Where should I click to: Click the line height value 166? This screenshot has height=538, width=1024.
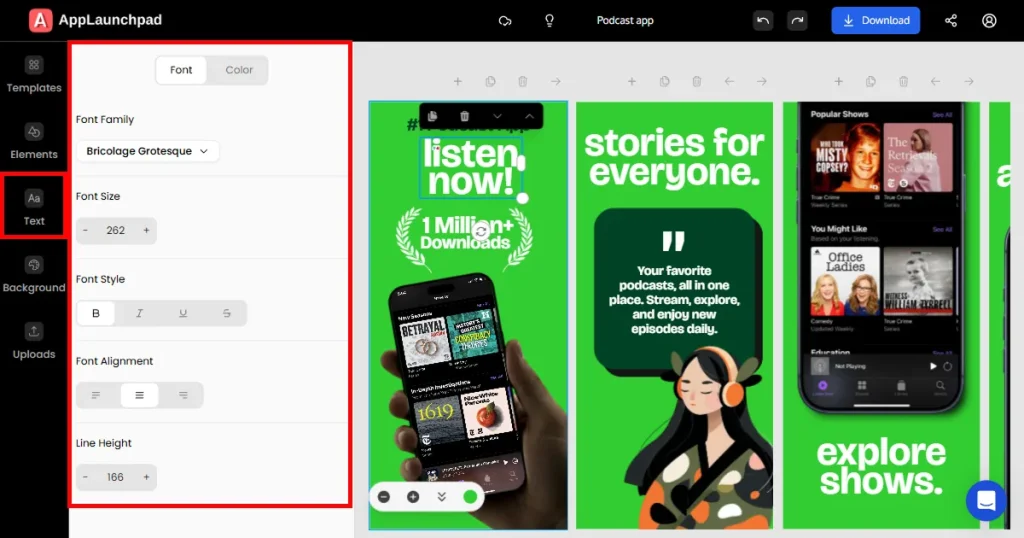click(115, 477)
